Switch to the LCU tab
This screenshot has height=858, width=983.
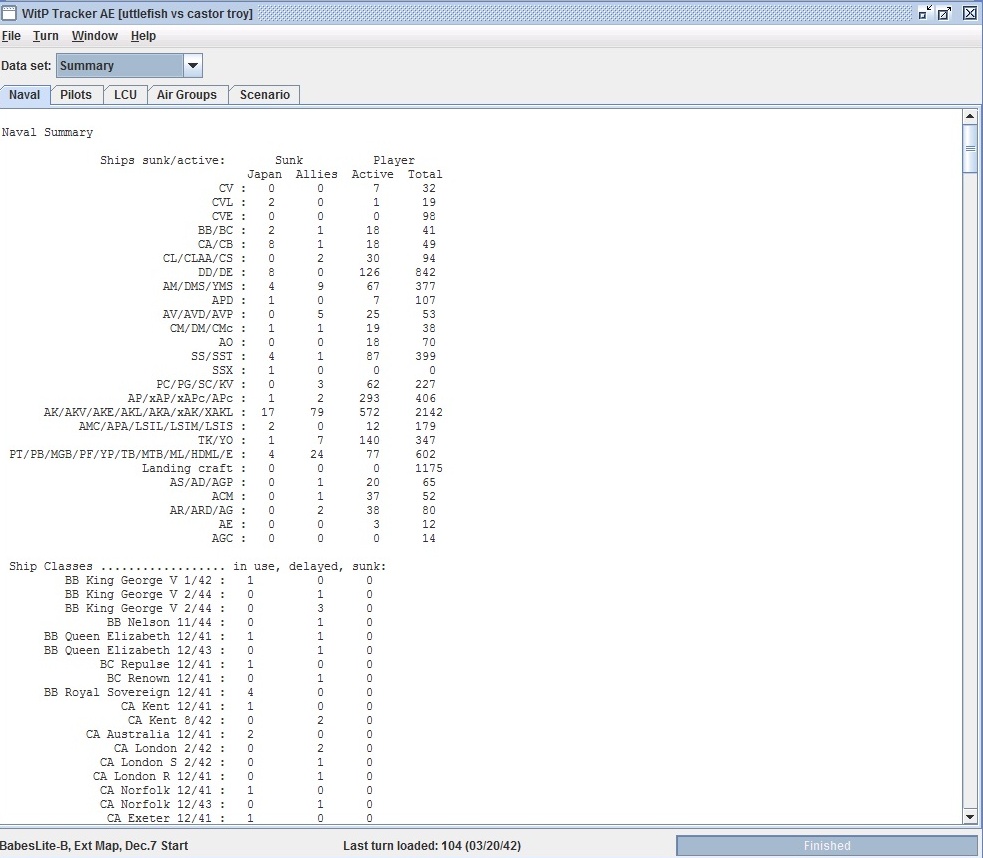point(125,95)
